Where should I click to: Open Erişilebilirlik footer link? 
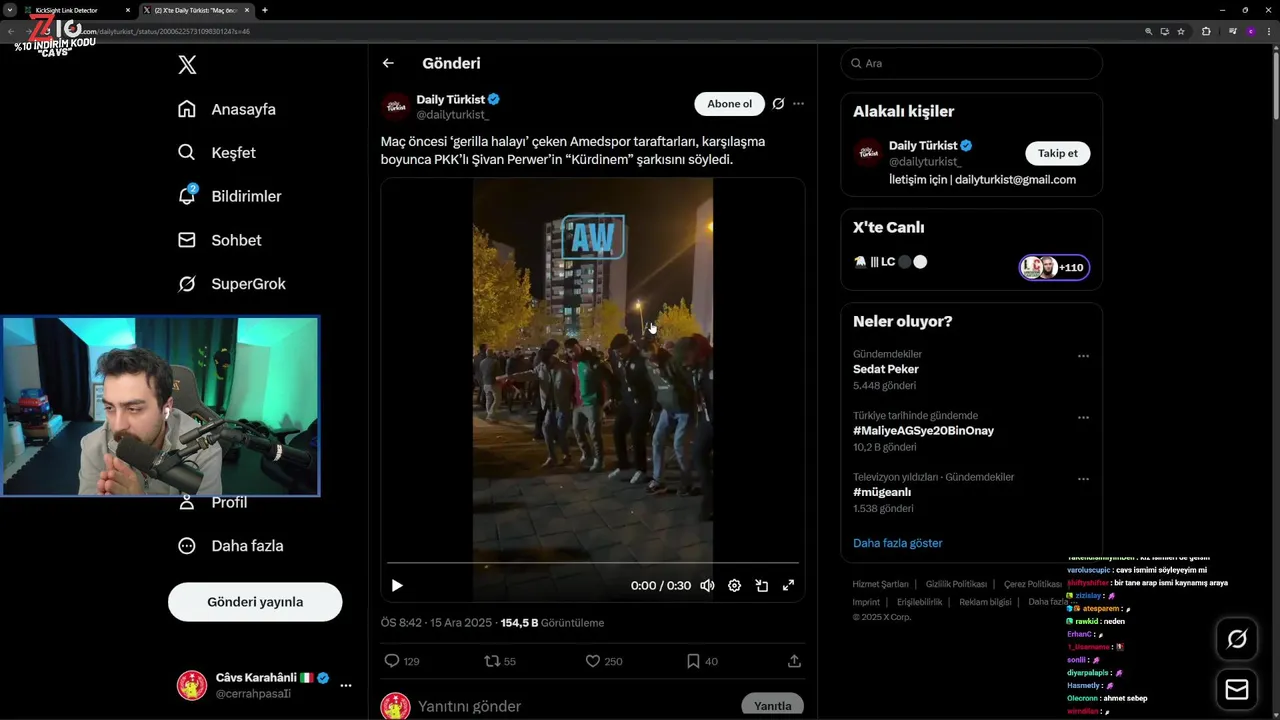click(x=919, y=602)
